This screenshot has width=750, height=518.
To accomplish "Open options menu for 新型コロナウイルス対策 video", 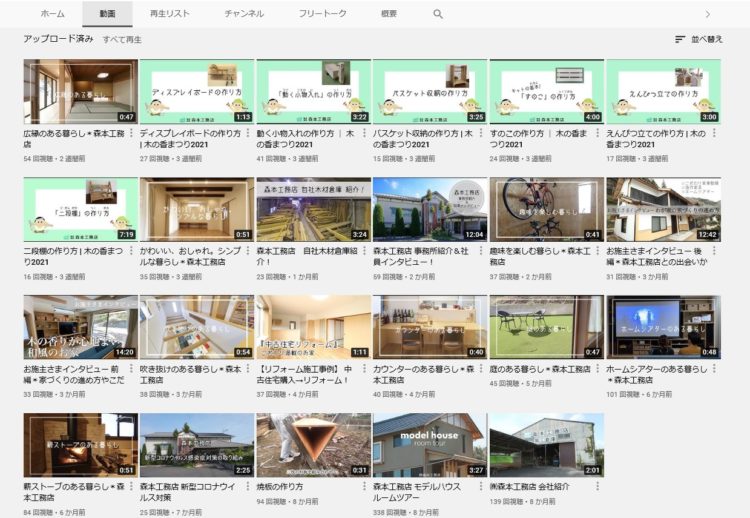I will [x=248, y=486].
